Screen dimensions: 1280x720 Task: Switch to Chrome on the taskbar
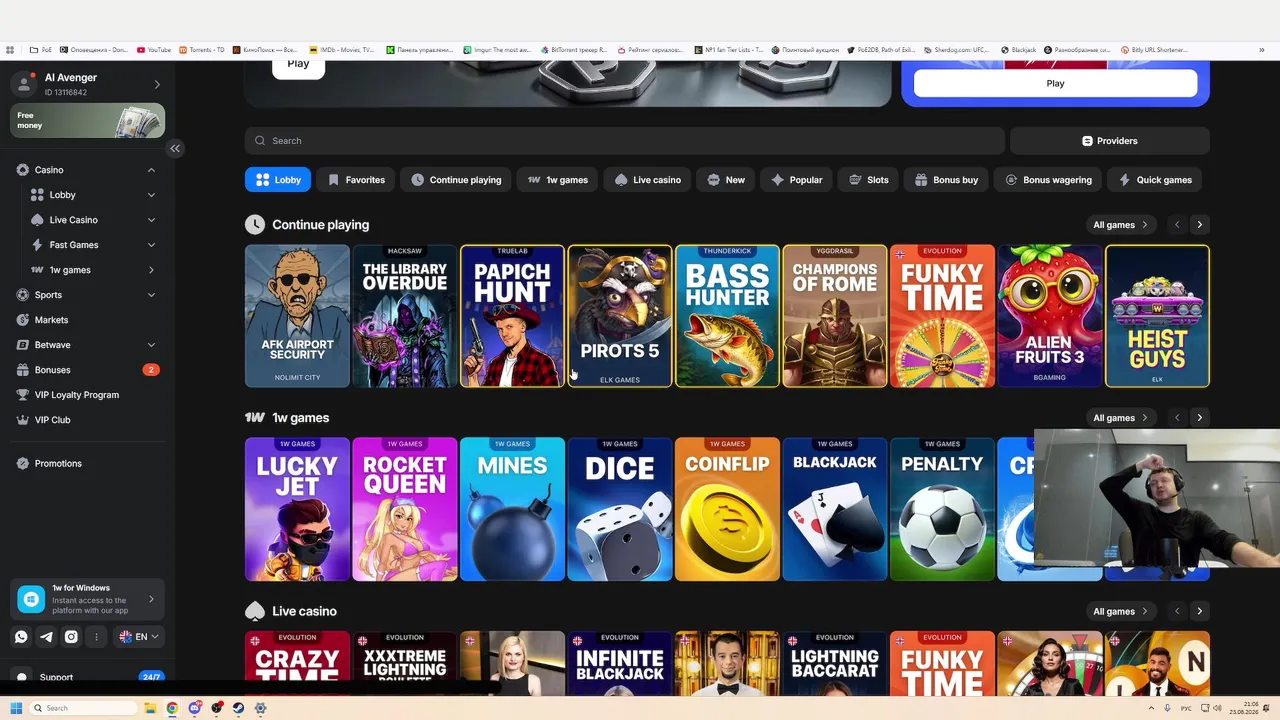coord(172,708)
